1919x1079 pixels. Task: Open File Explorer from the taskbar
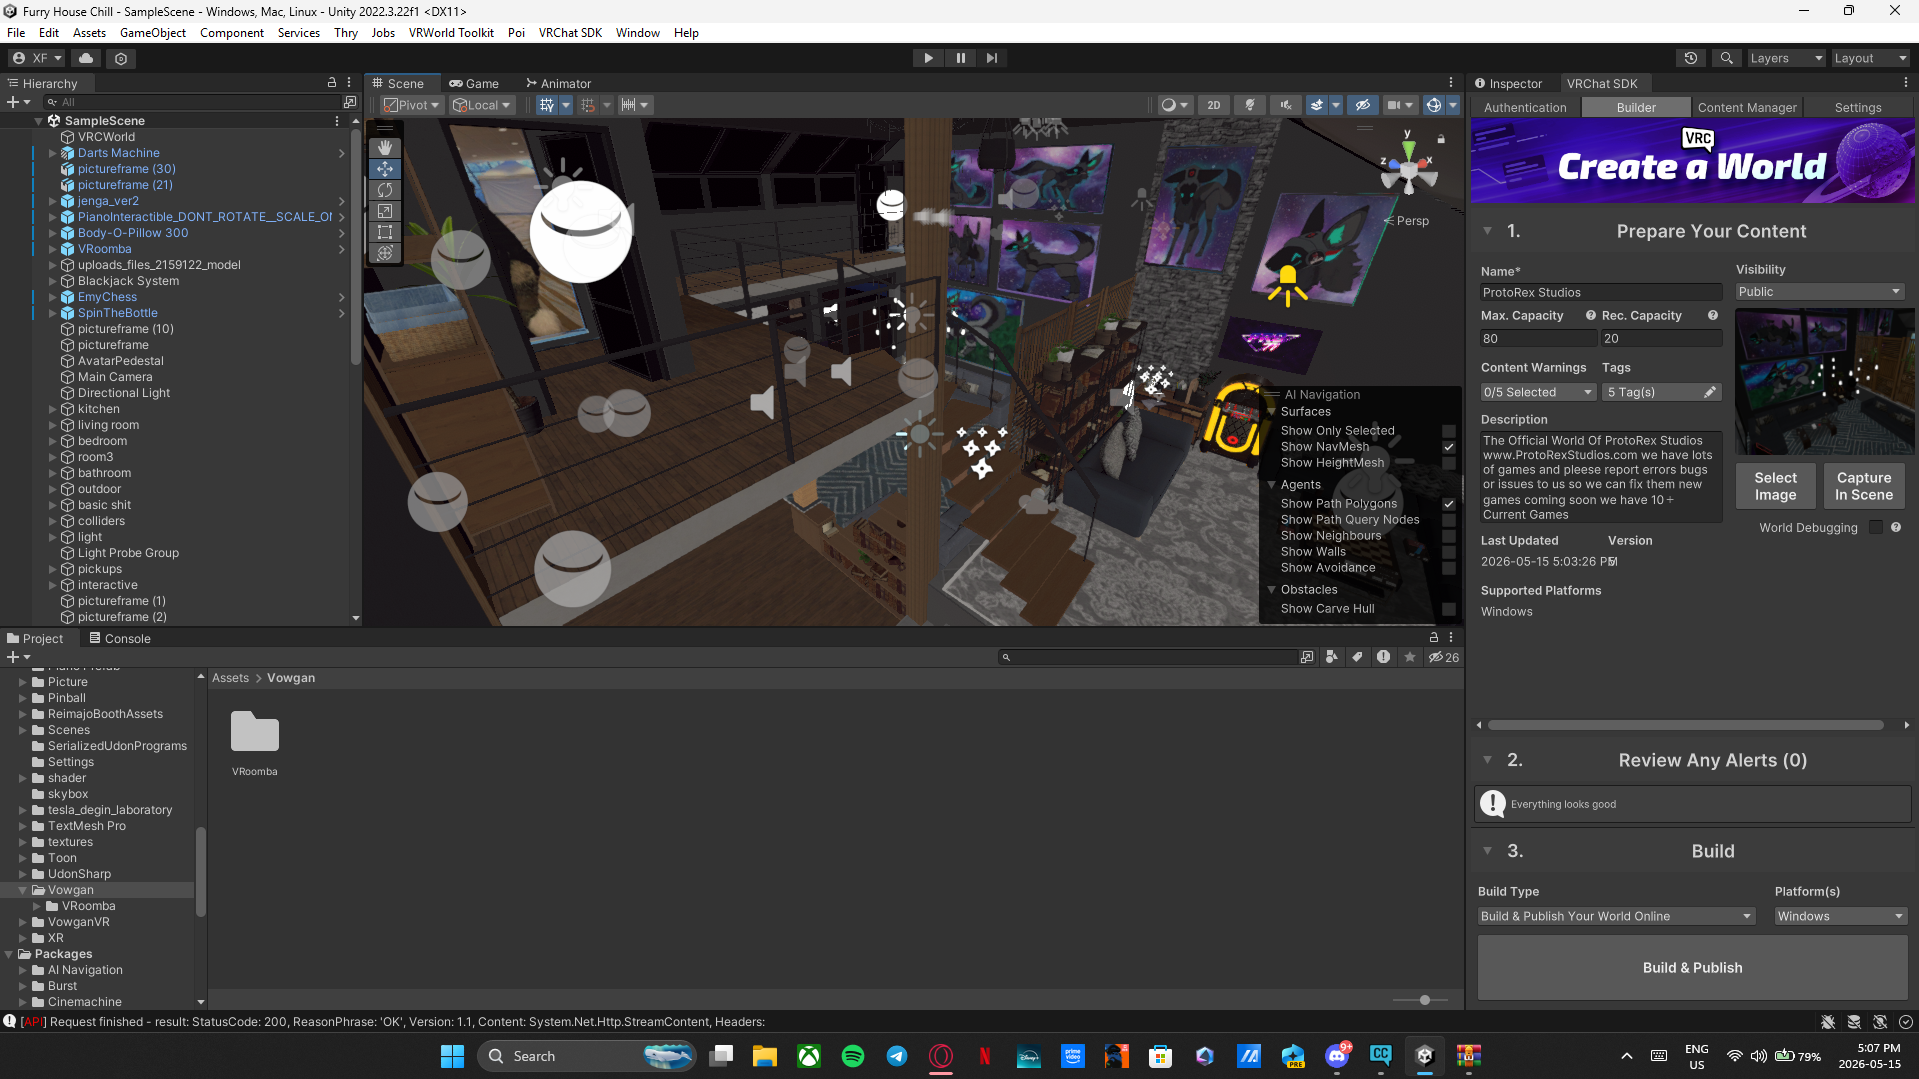pyautogui.click(x=765, y=1056)
